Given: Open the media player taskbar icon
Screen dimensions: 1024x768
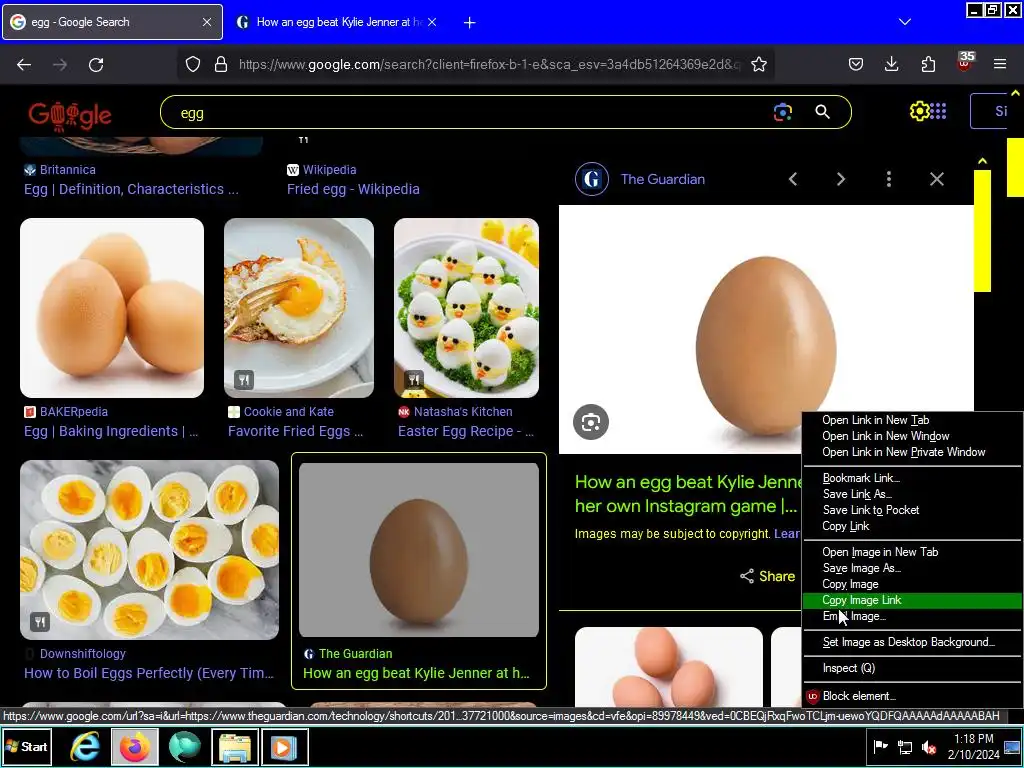Looking at the screenshot, I should pyautogui.click(x=285, y=747).
